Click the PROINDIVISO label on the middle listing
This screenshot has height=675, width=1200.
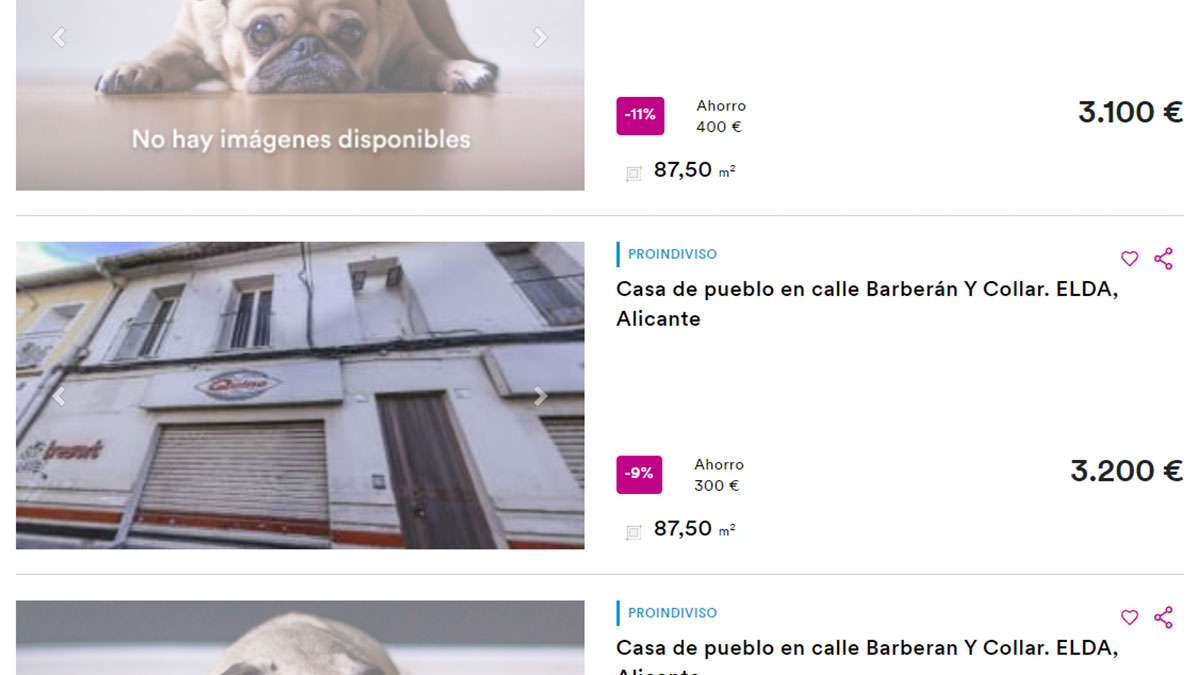(x=672, y=254)
